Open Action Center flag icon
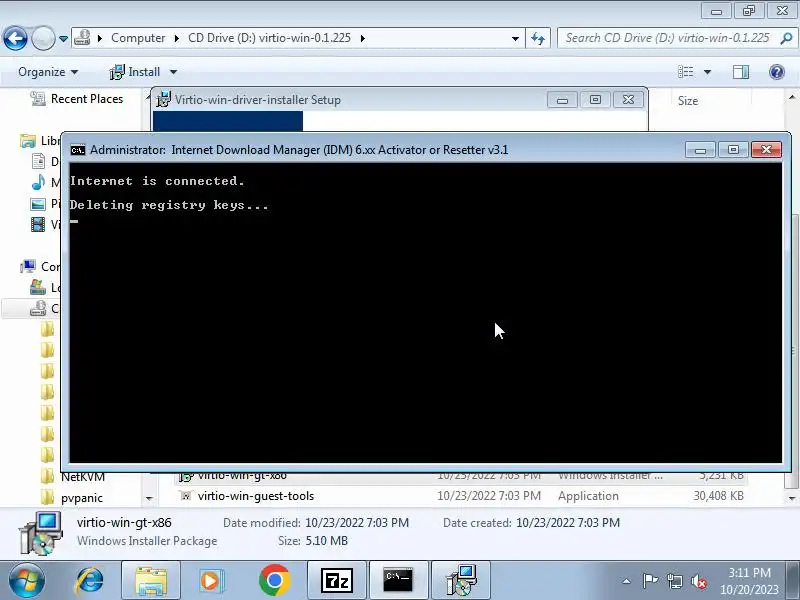The height and width of the screenshot is (600, 800). (x=650, y=581)
